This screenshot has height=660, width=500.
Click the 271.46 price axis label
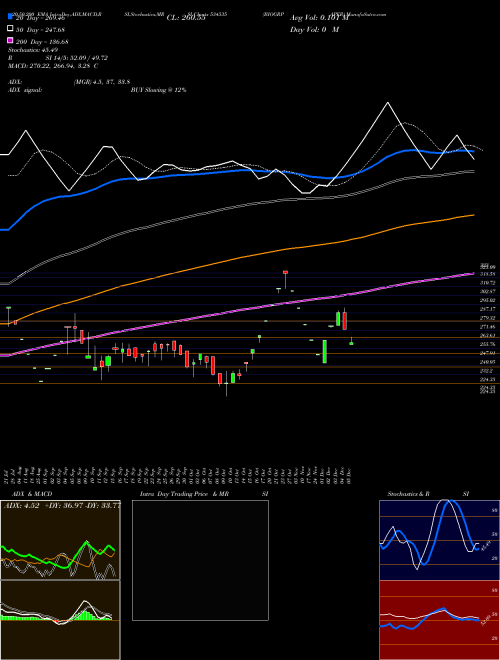tap(487, 327)
